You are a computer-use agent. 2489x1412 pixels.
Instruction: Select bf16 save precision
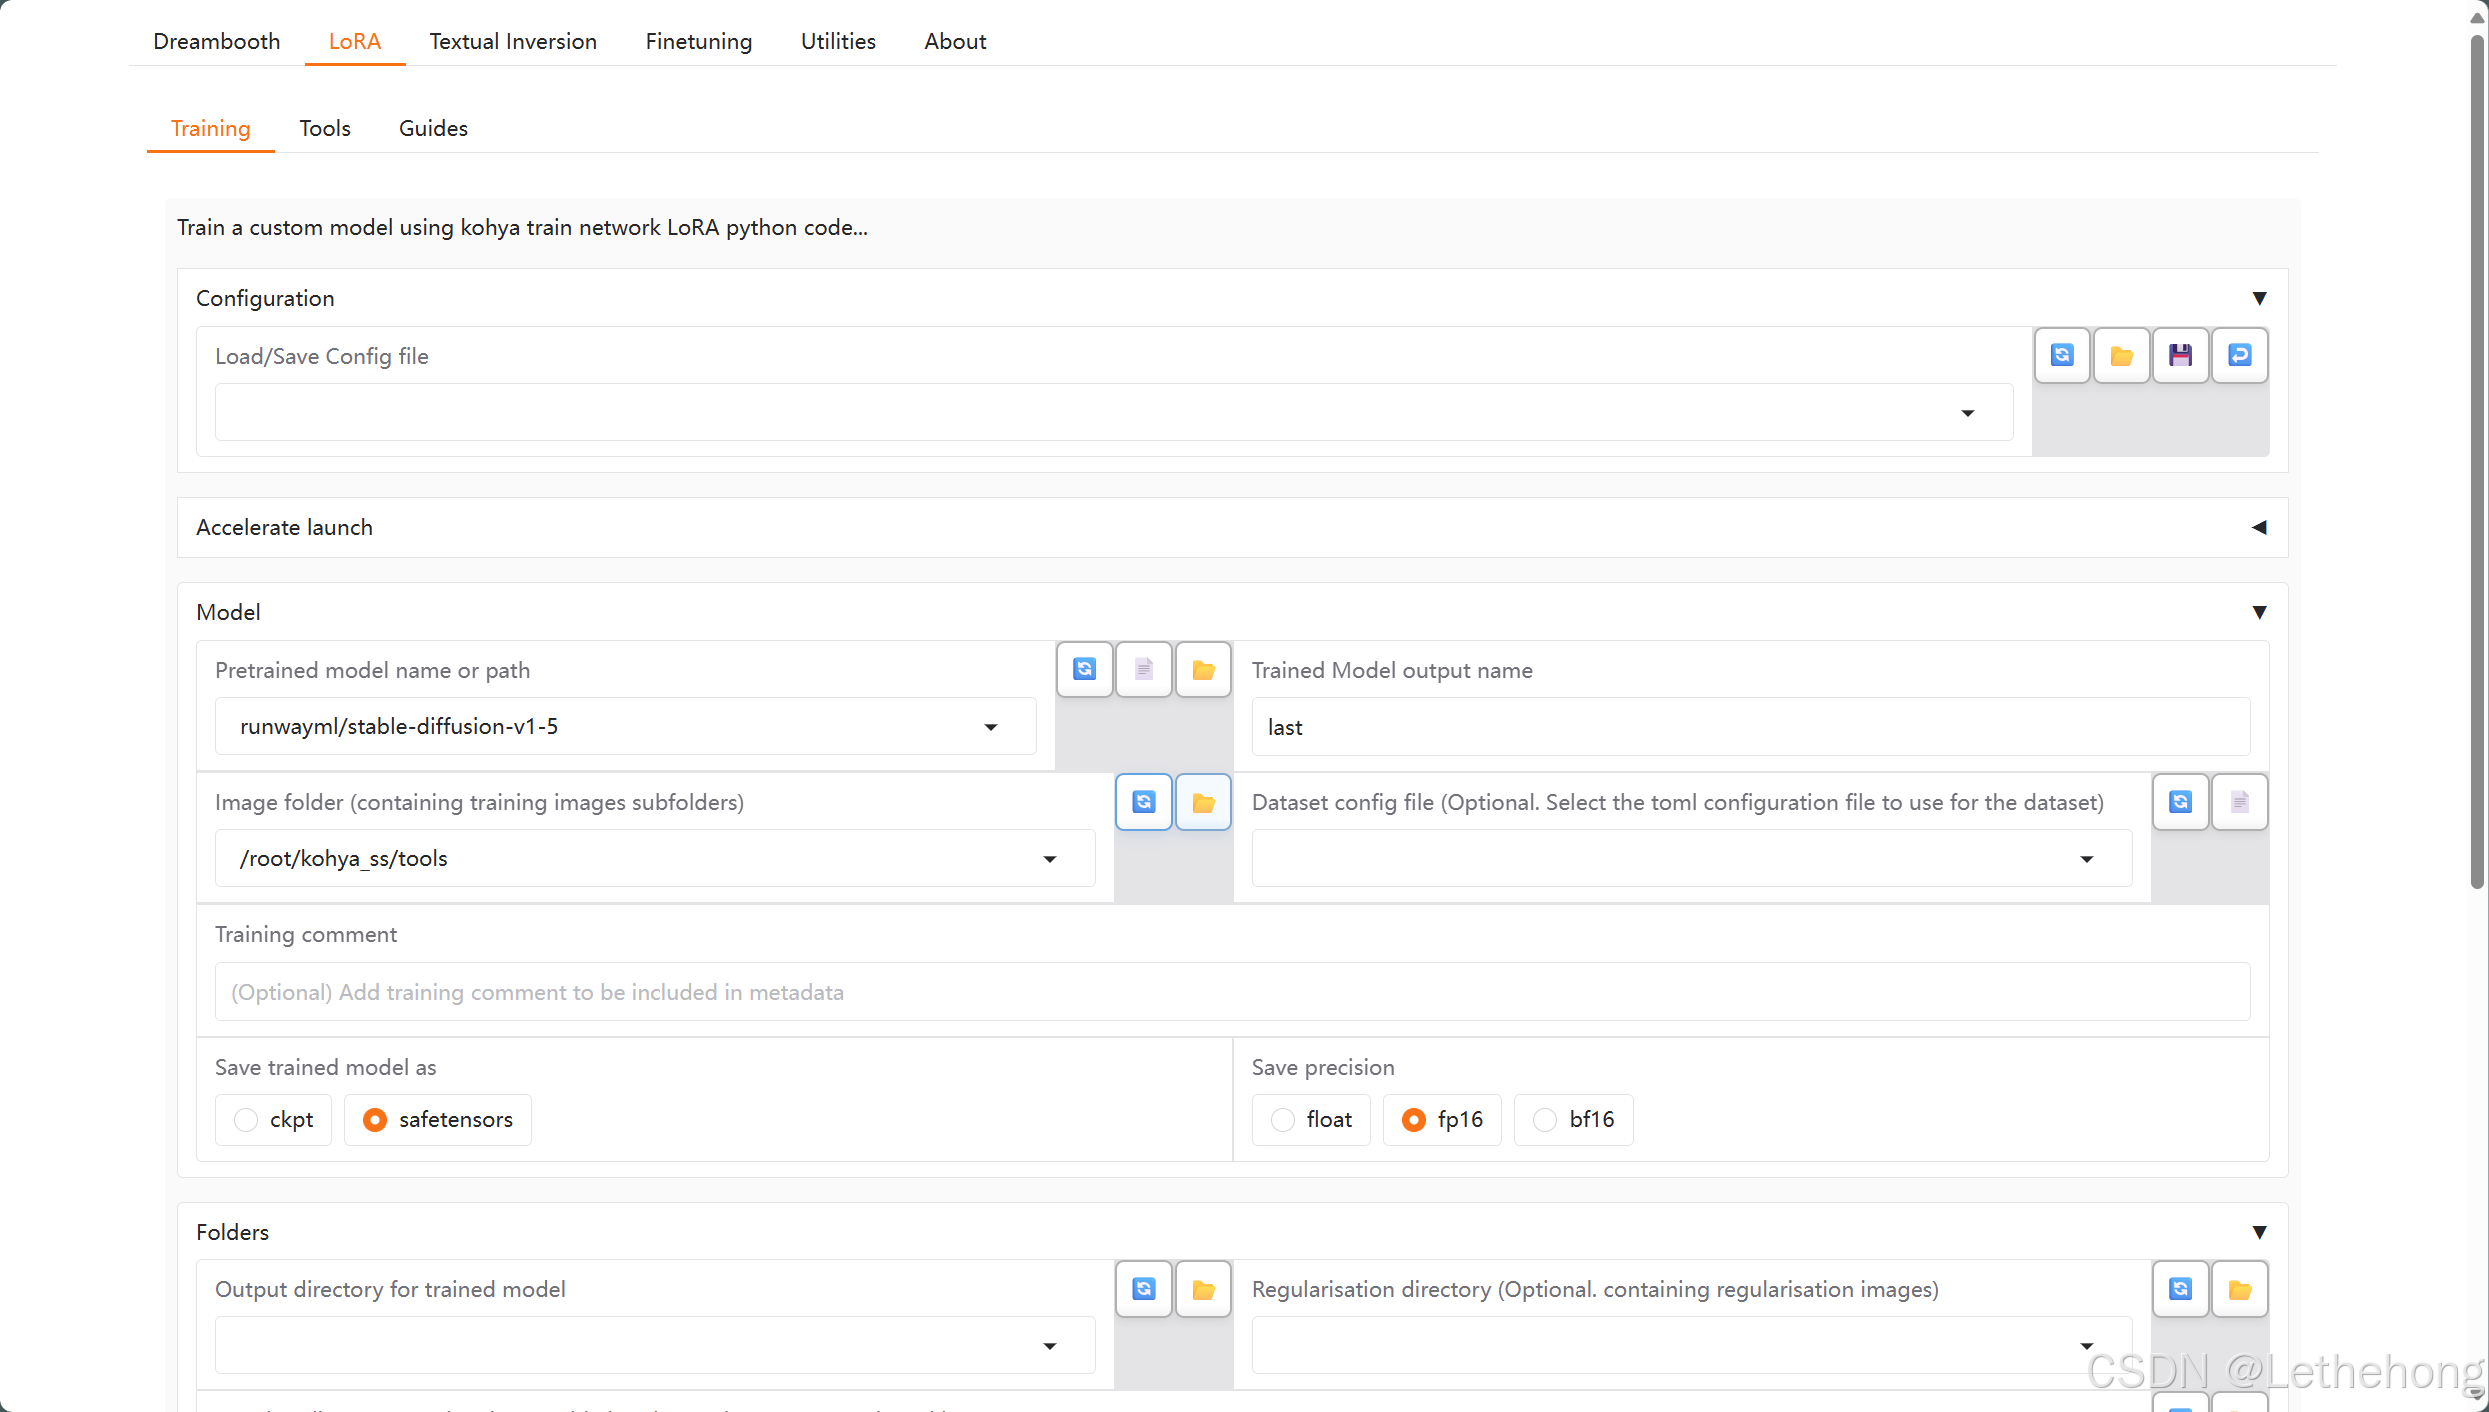click(1546, 1119)
